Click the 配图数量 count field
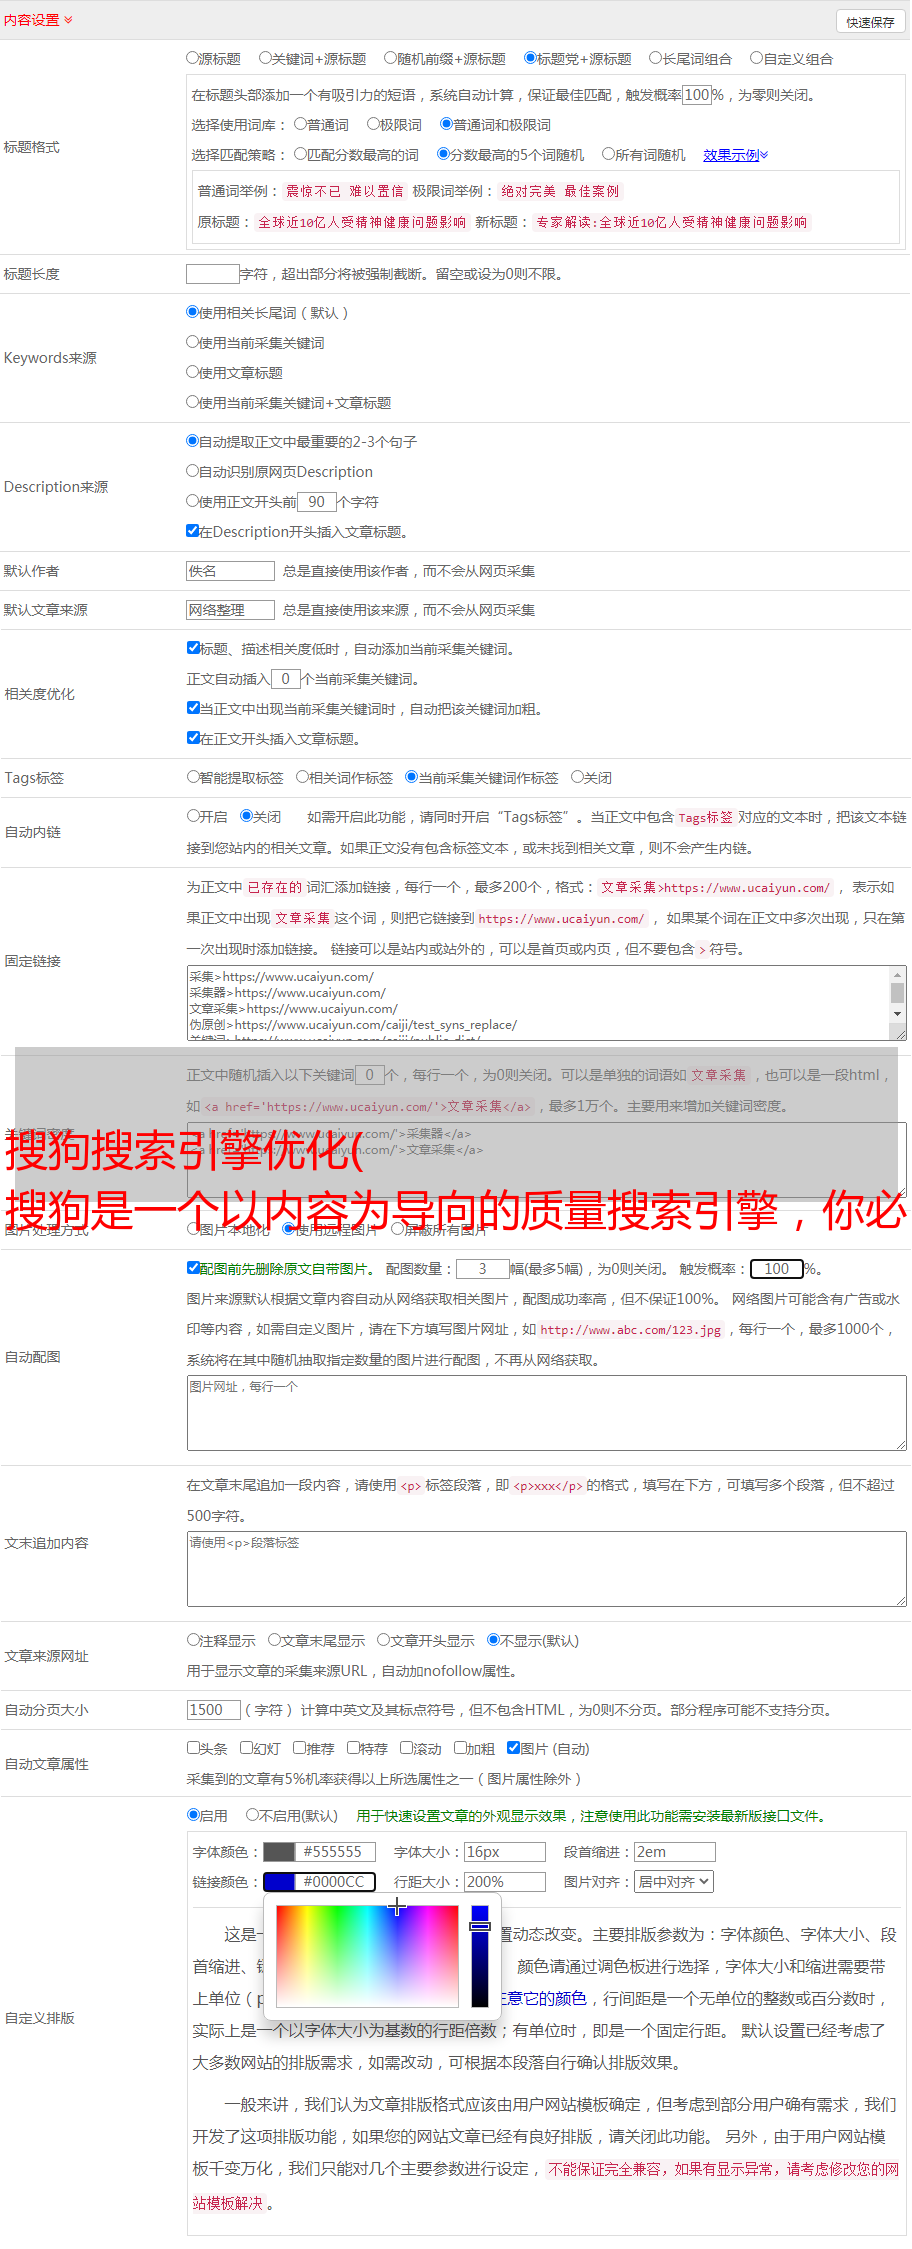912x2249 pixels. point(483,1269)
